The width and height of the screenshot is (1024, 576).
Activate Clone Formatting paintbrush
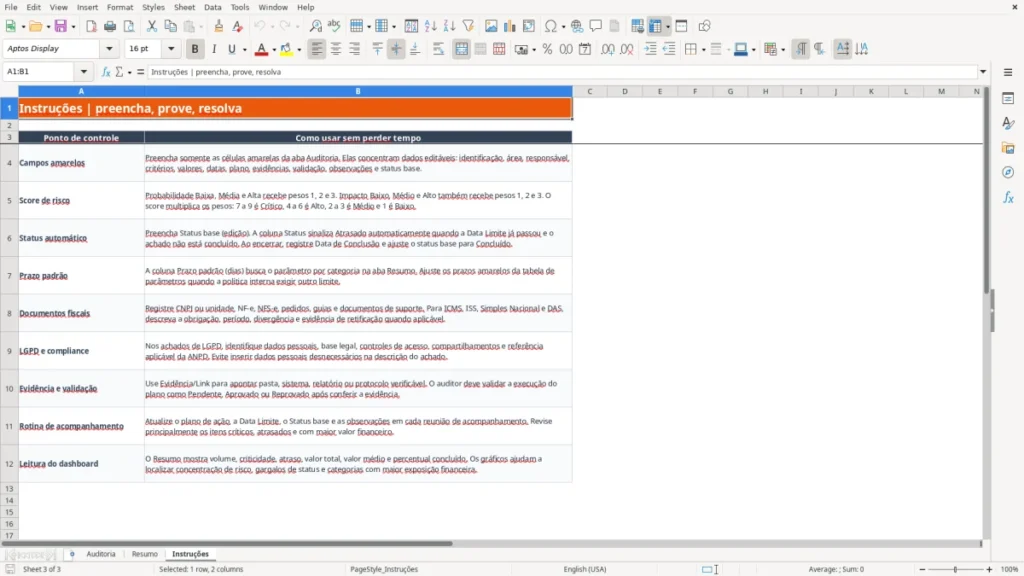tap(219, 26)
